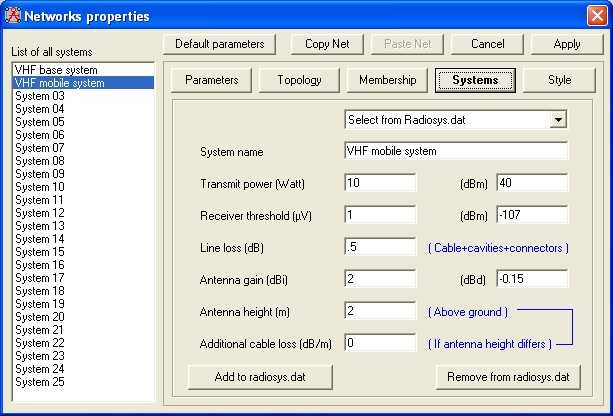This screenshot has height=416, width=613.
Task: Switch to the Parameters tab
Action: click(212, 80)
